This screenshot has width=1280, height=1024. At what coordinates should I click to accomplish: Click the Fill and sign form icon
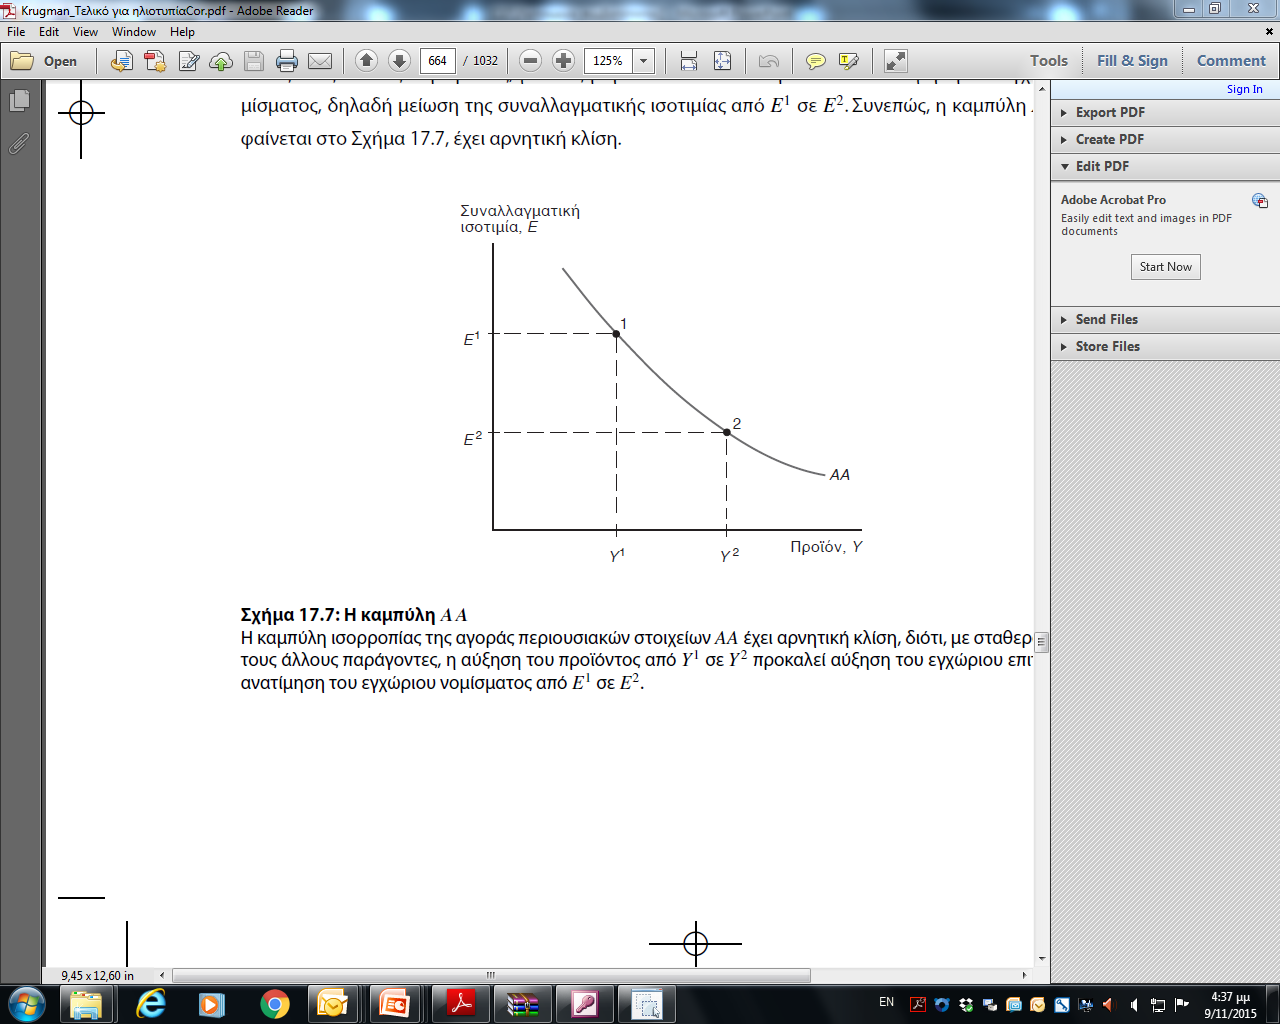coord(189,61)
